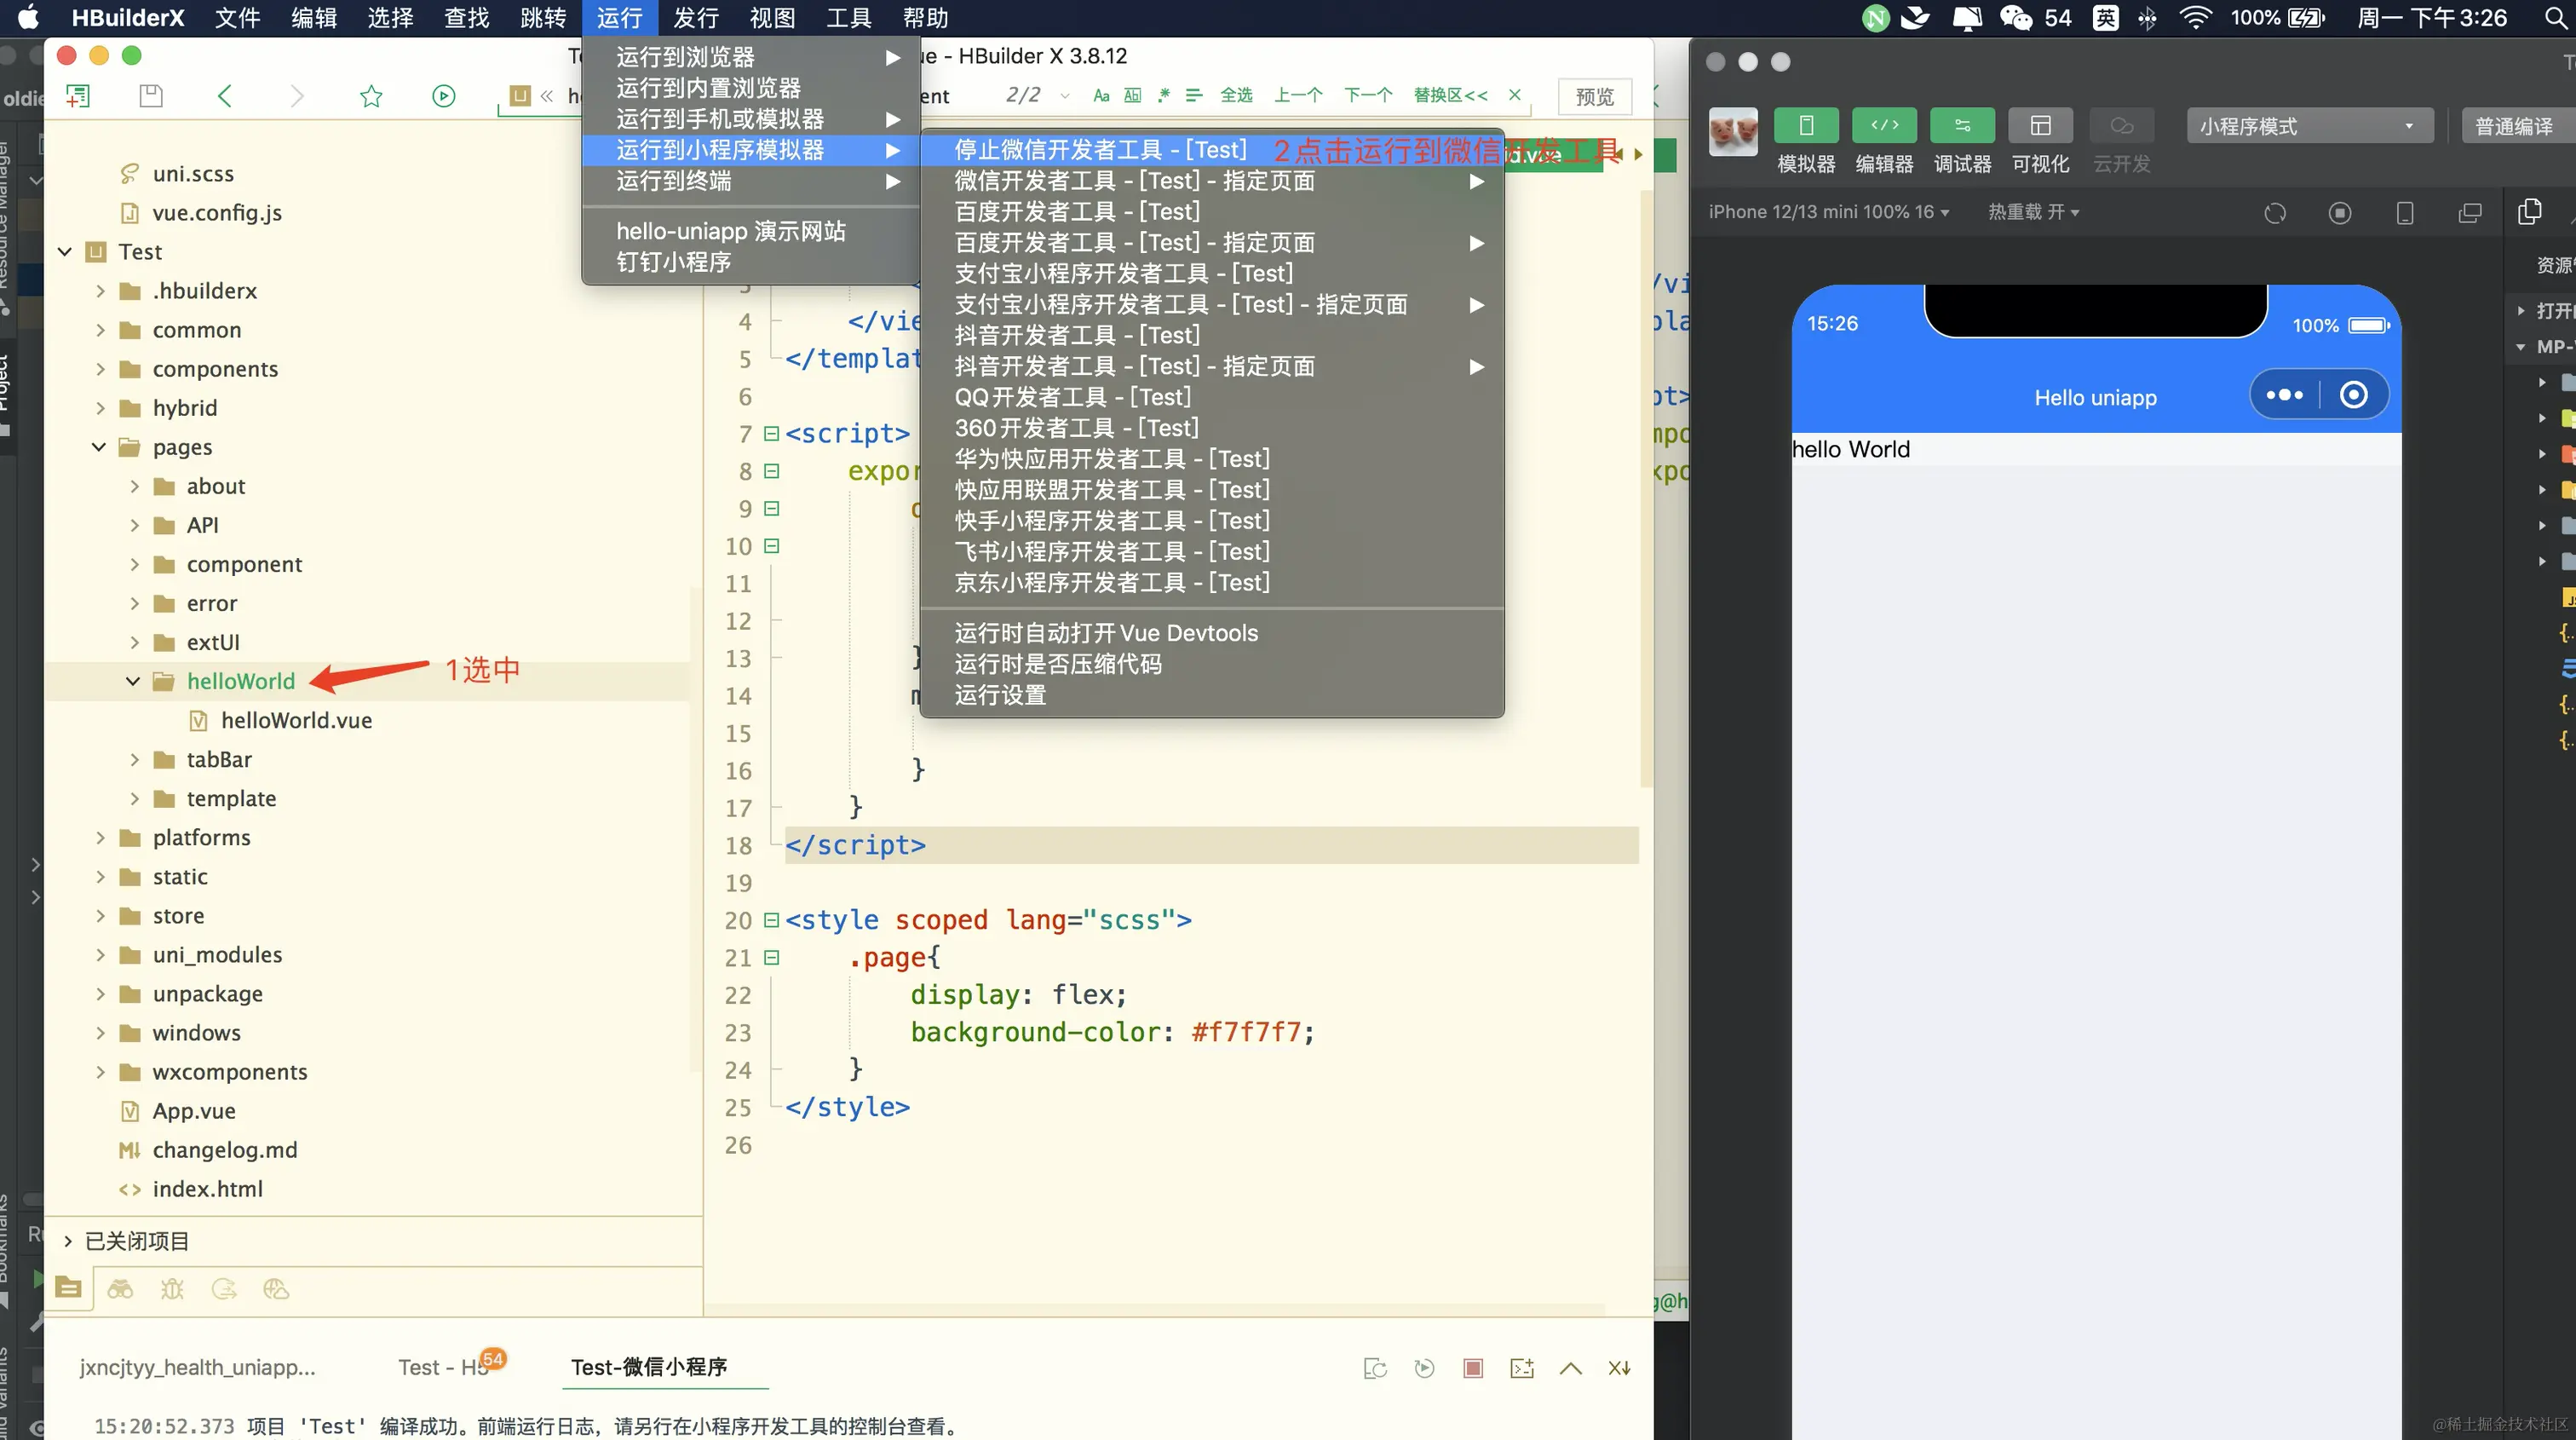Click the star bookmark icon
2576x1440 pixels.
click(x=371, y=96)
